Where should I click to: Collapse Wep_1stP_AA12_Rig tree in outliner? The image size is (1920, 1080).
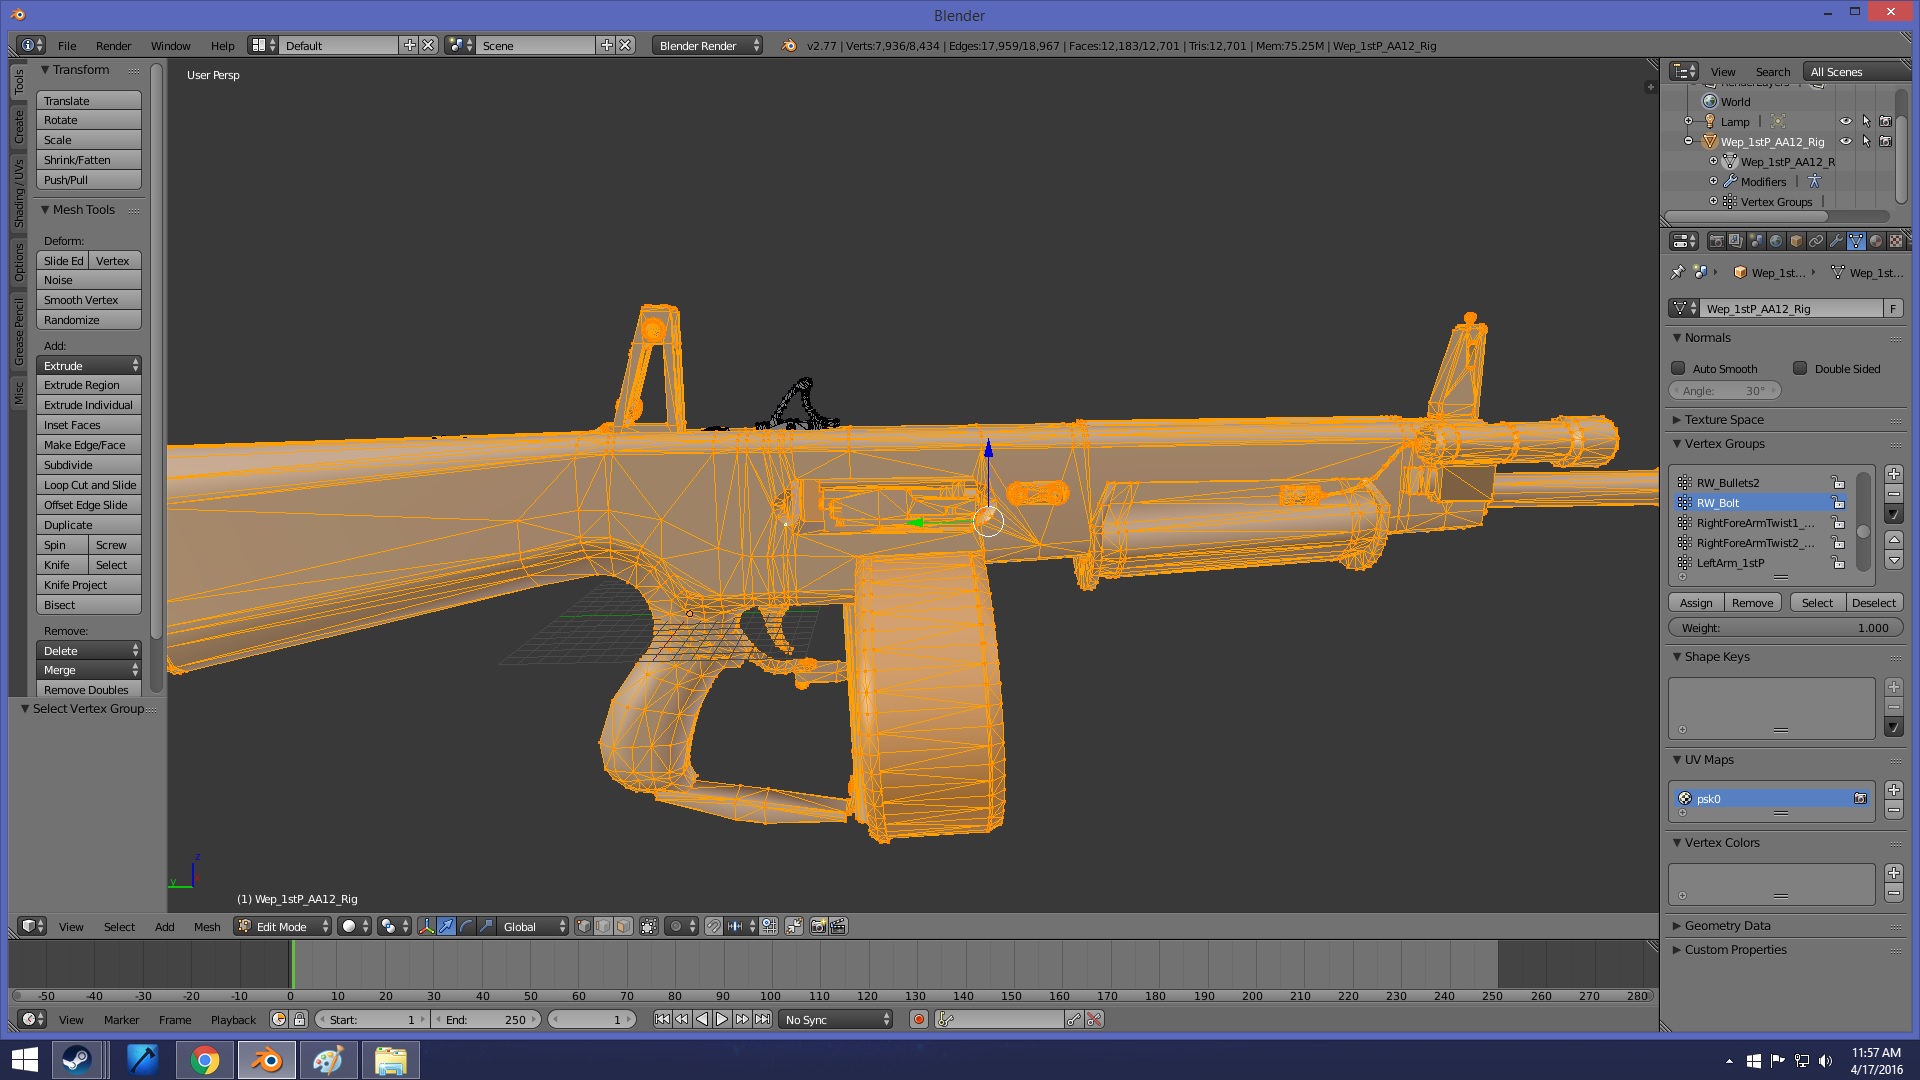click(1689, 141)
